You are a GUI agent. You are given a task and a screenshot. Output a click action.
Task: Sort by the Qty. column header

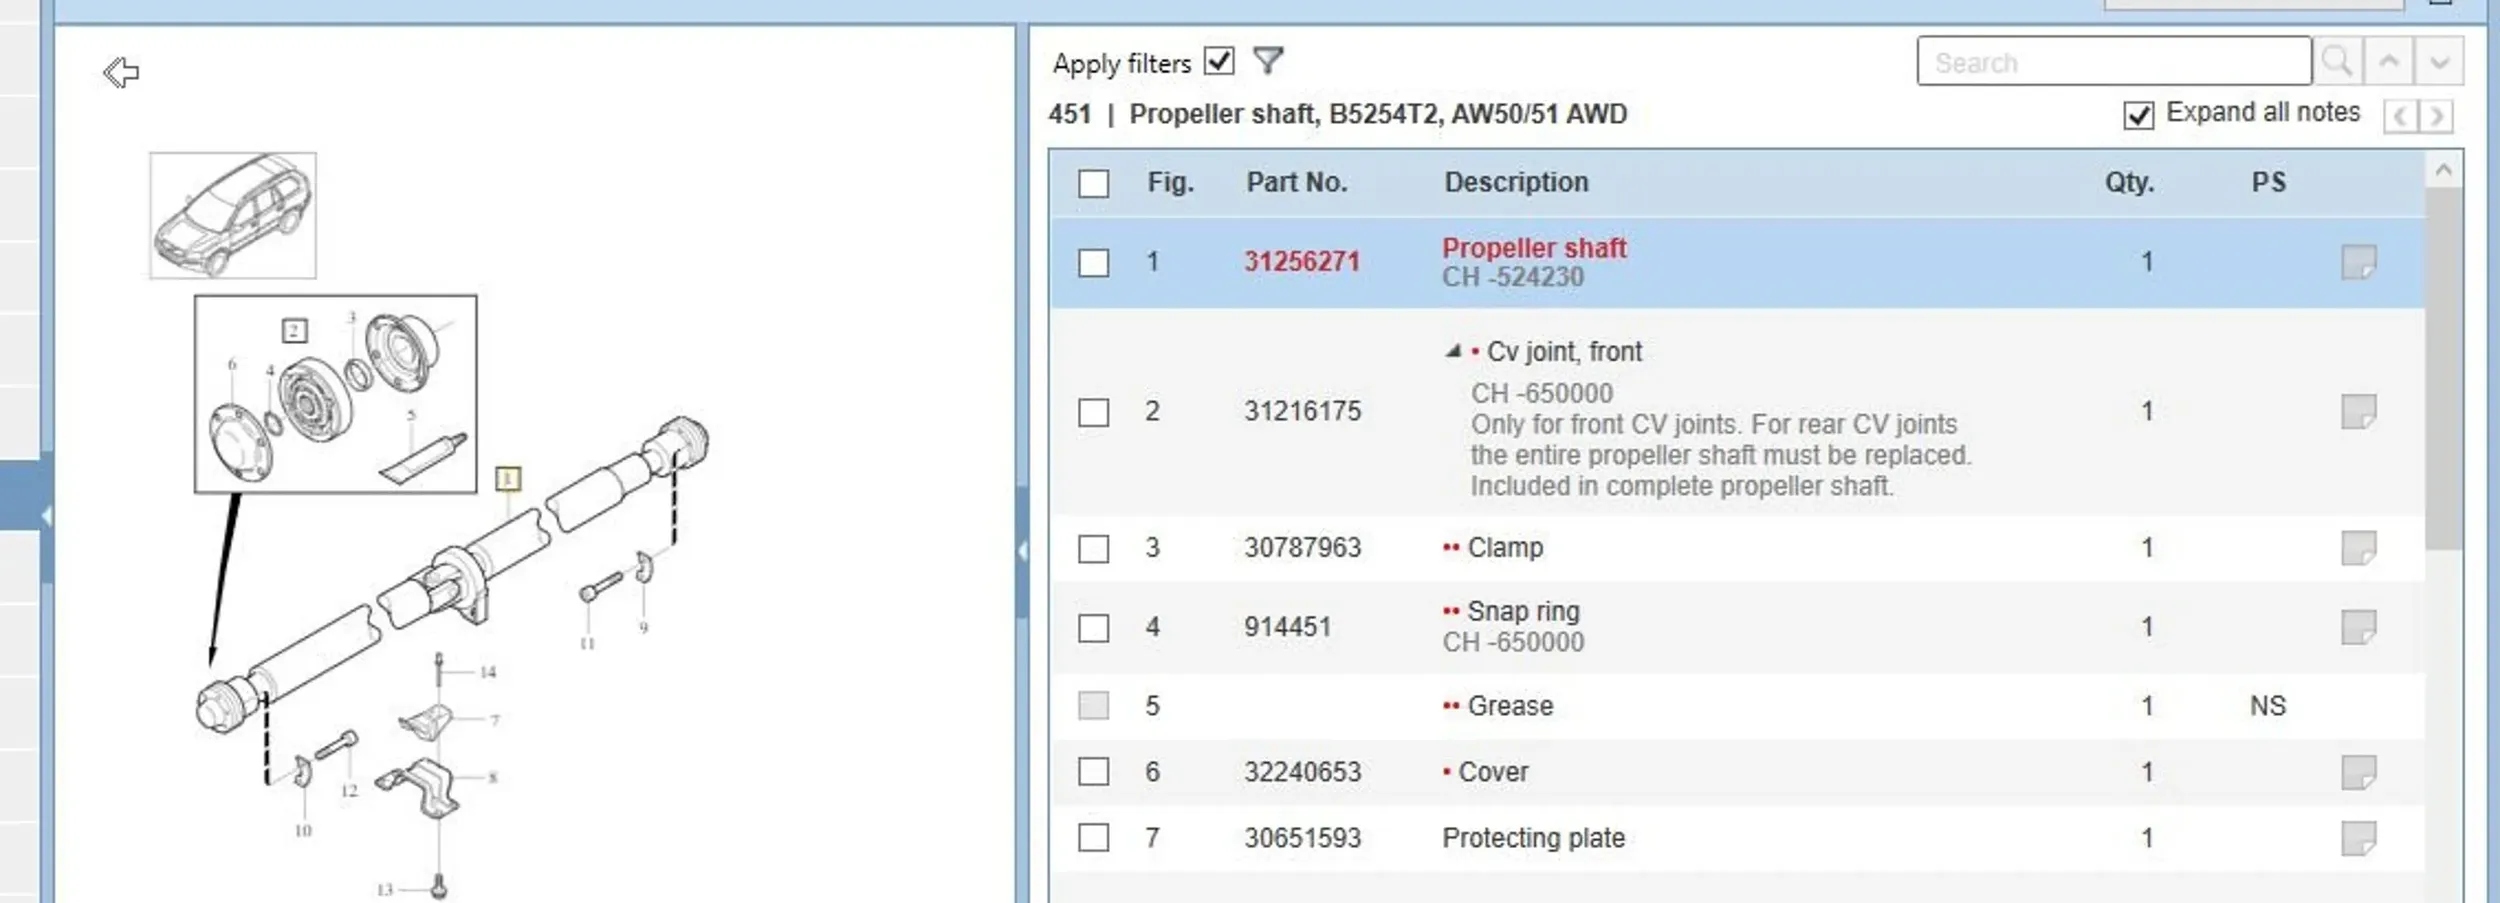point(2129,182)
